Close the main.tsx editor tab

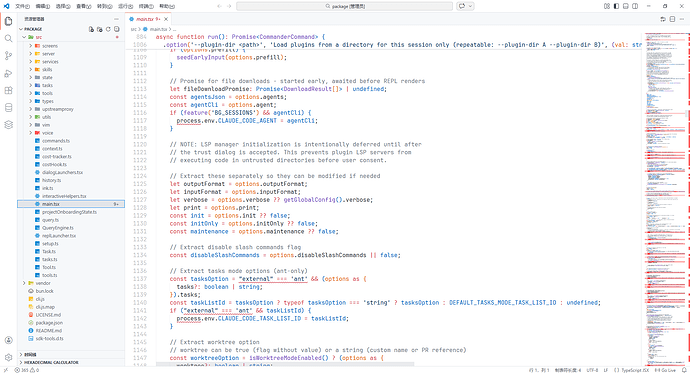166,19
